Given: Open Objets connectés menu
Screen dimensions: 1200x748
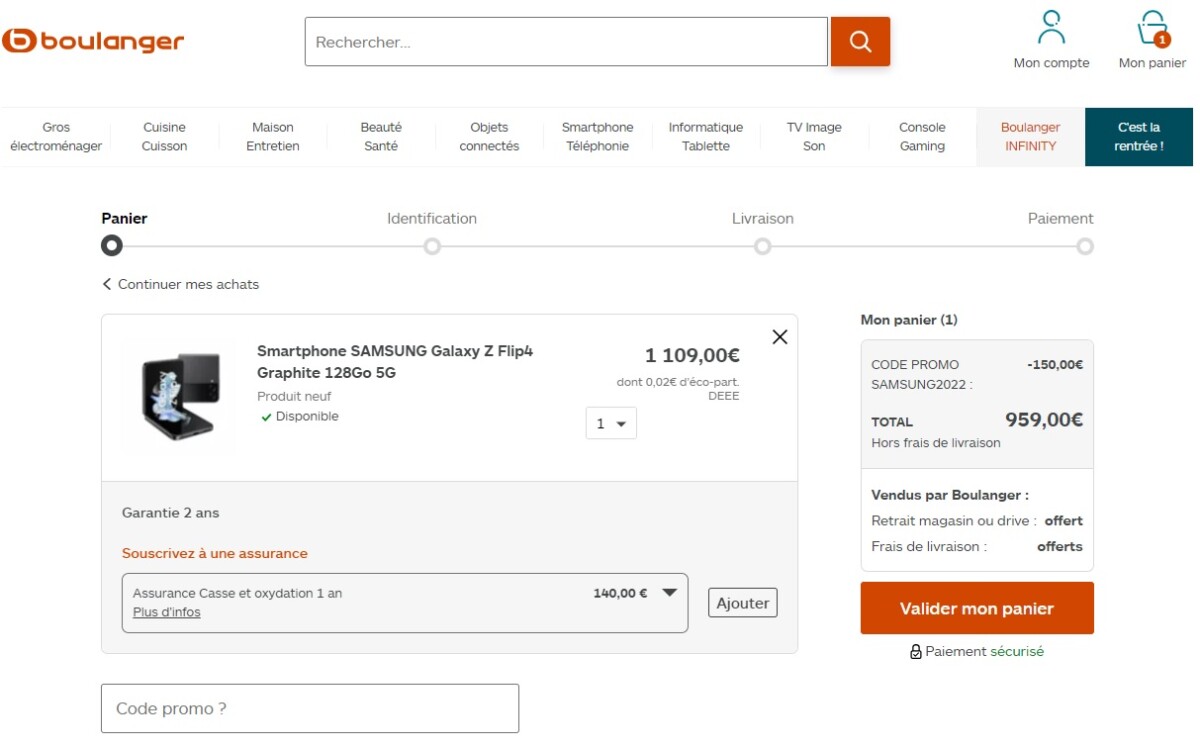Looking at the screenshot, I should coord(489,137).
